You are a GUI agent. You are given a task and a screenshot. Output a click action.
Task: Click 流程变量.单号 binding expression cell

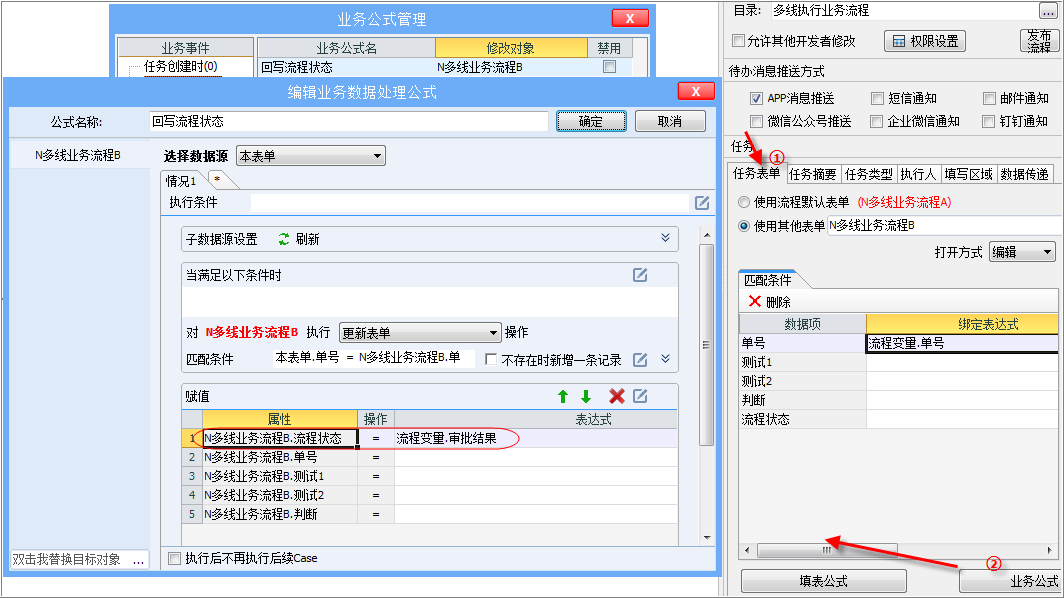coord(962,343)
